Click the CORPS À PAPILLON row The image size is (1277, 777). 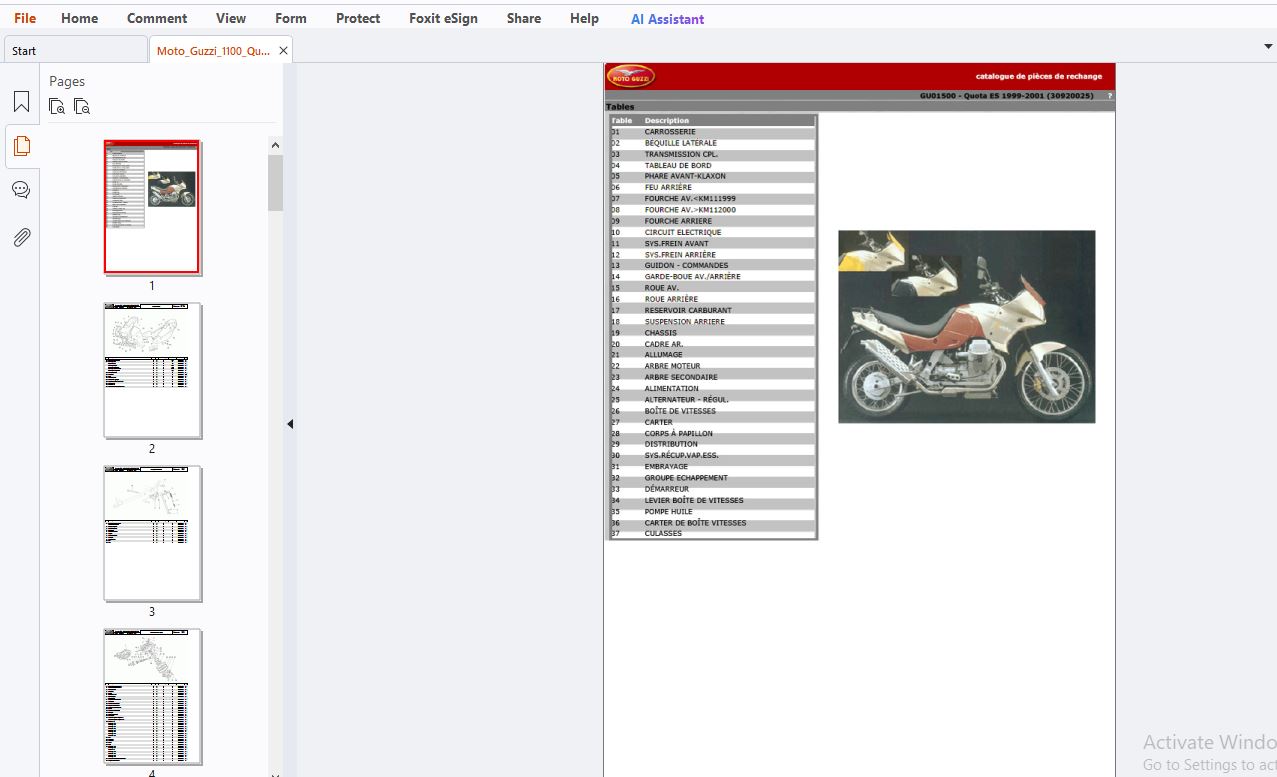tap(713, 433)
